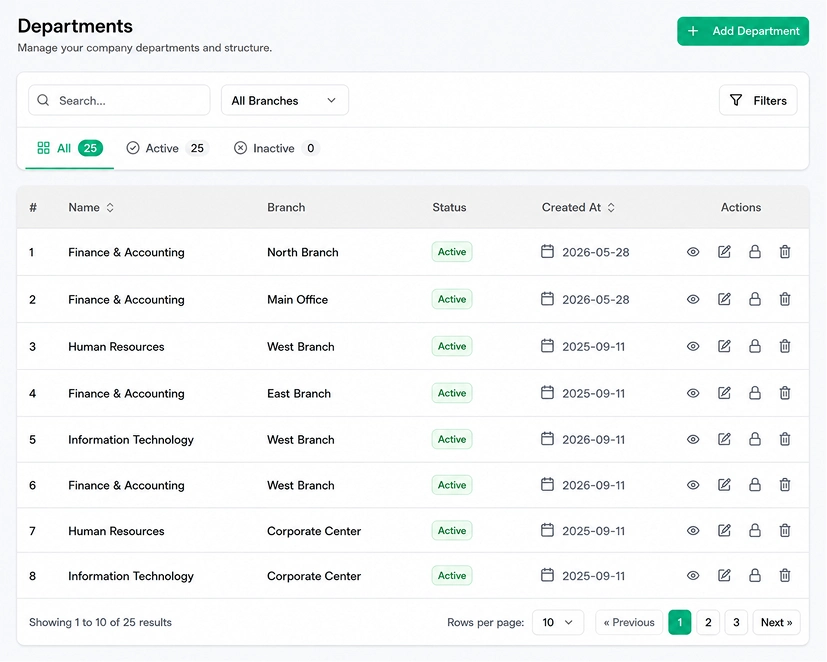Delete row 1 North Branch department

pyautogui.click(x=785, y=252)
